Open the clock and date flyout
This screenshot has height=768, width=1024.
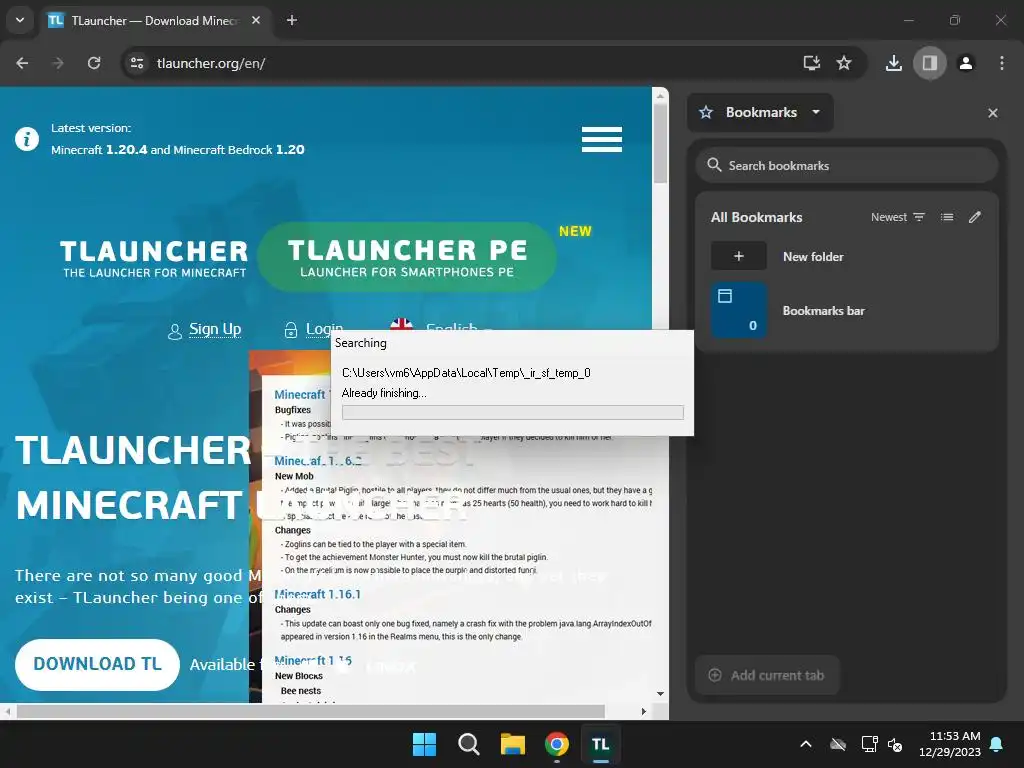coord(950,744)
